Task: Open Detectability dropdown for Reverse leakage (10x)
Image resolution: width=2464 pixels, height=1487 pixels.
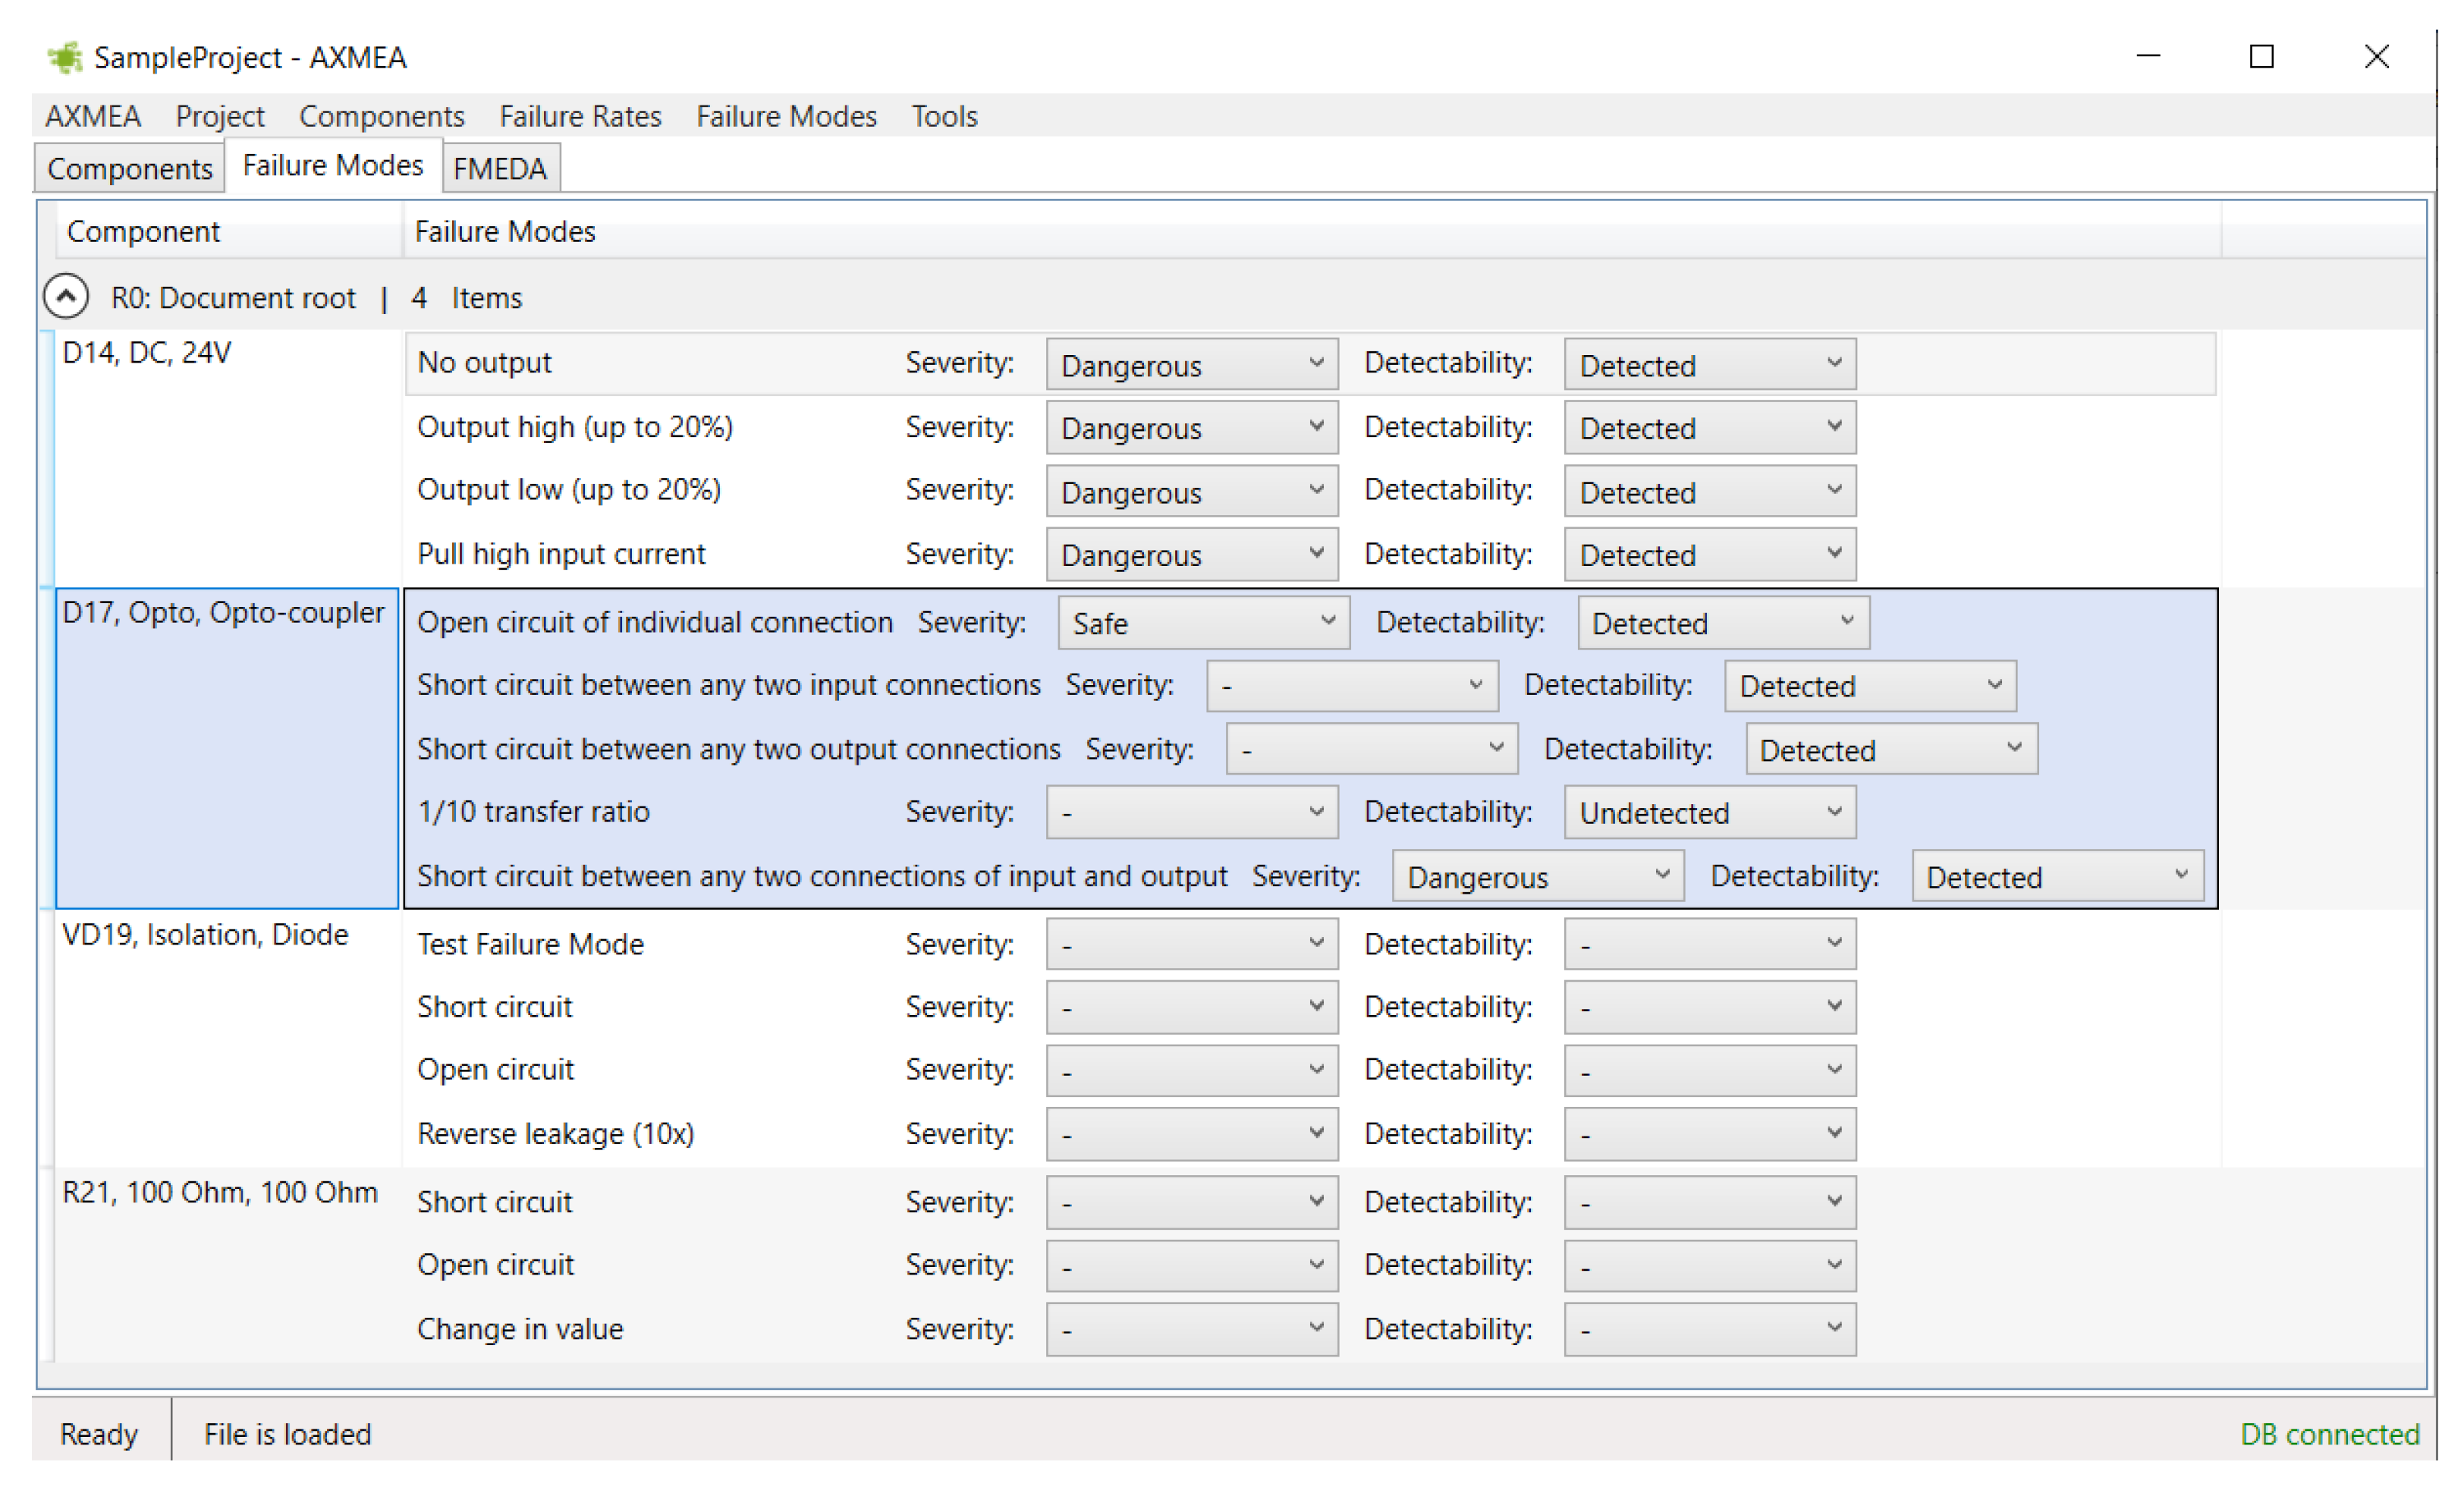Action: tap(1709, 1134)
